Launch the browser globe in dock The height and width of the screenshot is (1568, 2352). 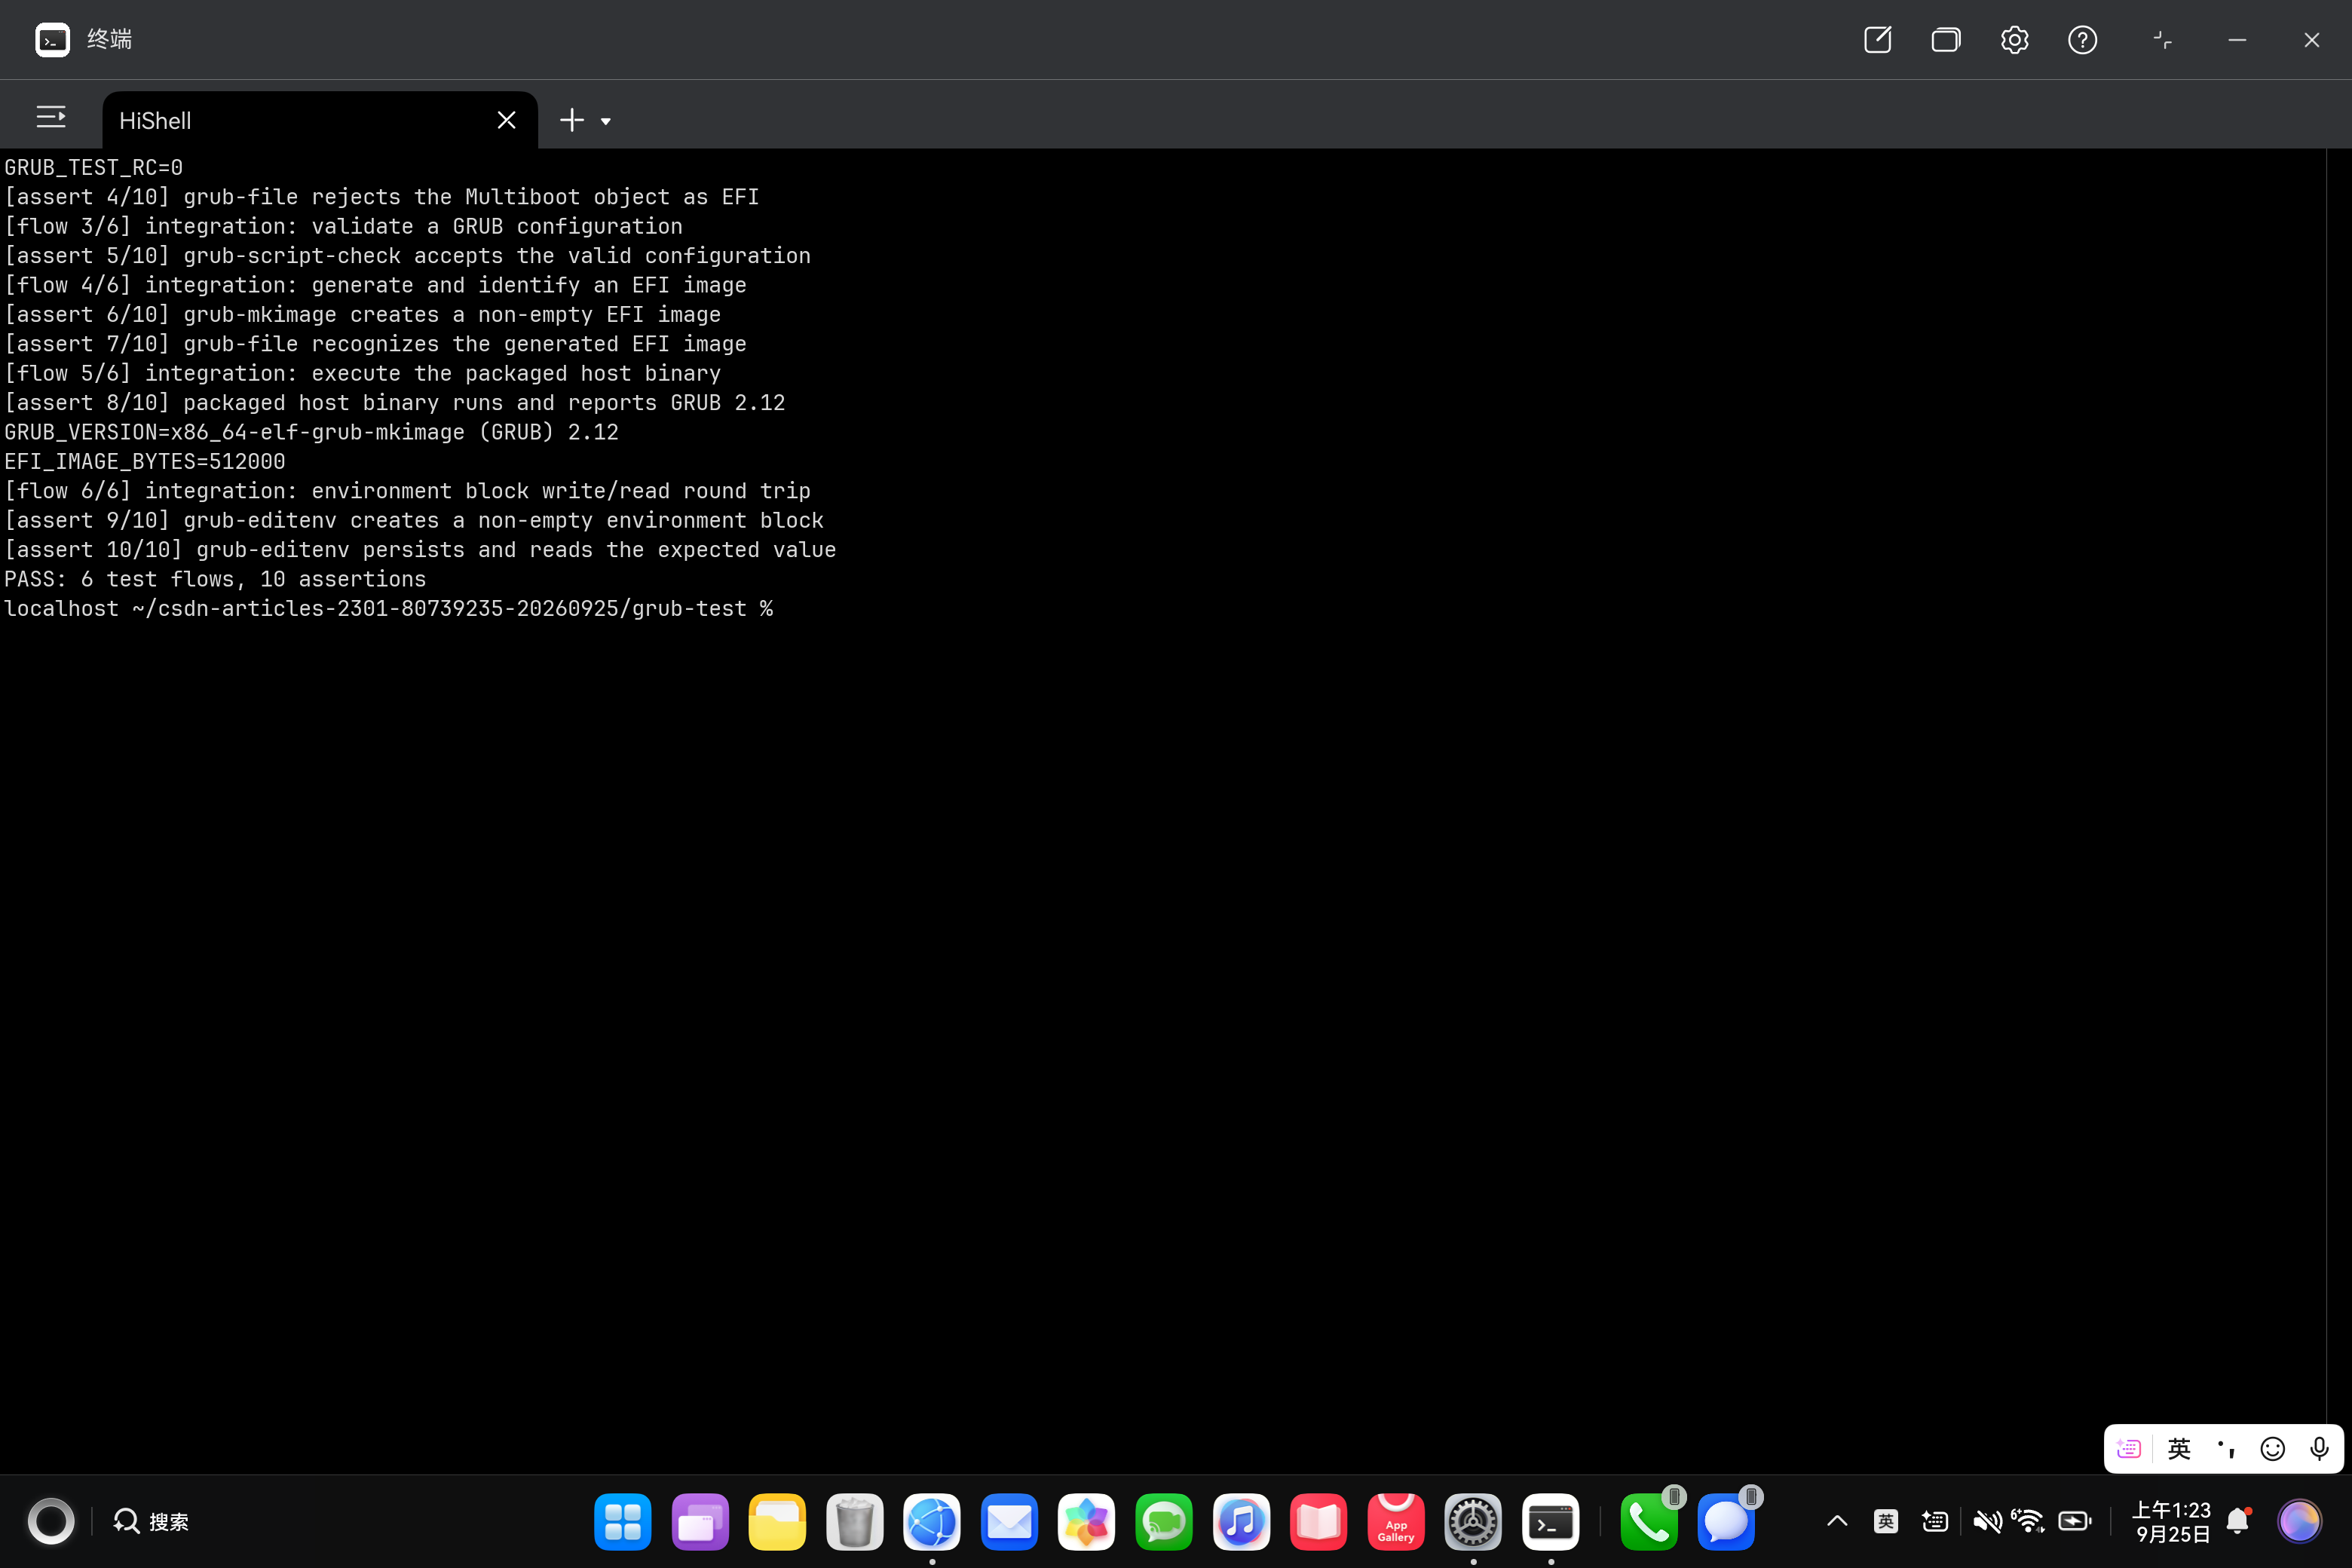click(x=932, y=1522)
